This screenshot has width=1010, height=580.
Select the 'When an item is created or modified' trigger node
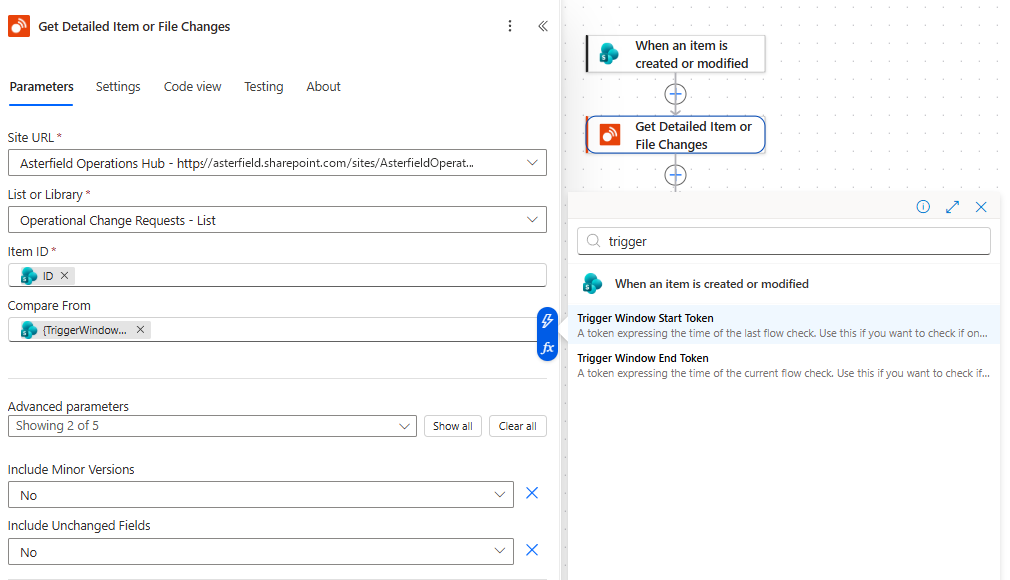pyautogui.click(x=676, y=54)
